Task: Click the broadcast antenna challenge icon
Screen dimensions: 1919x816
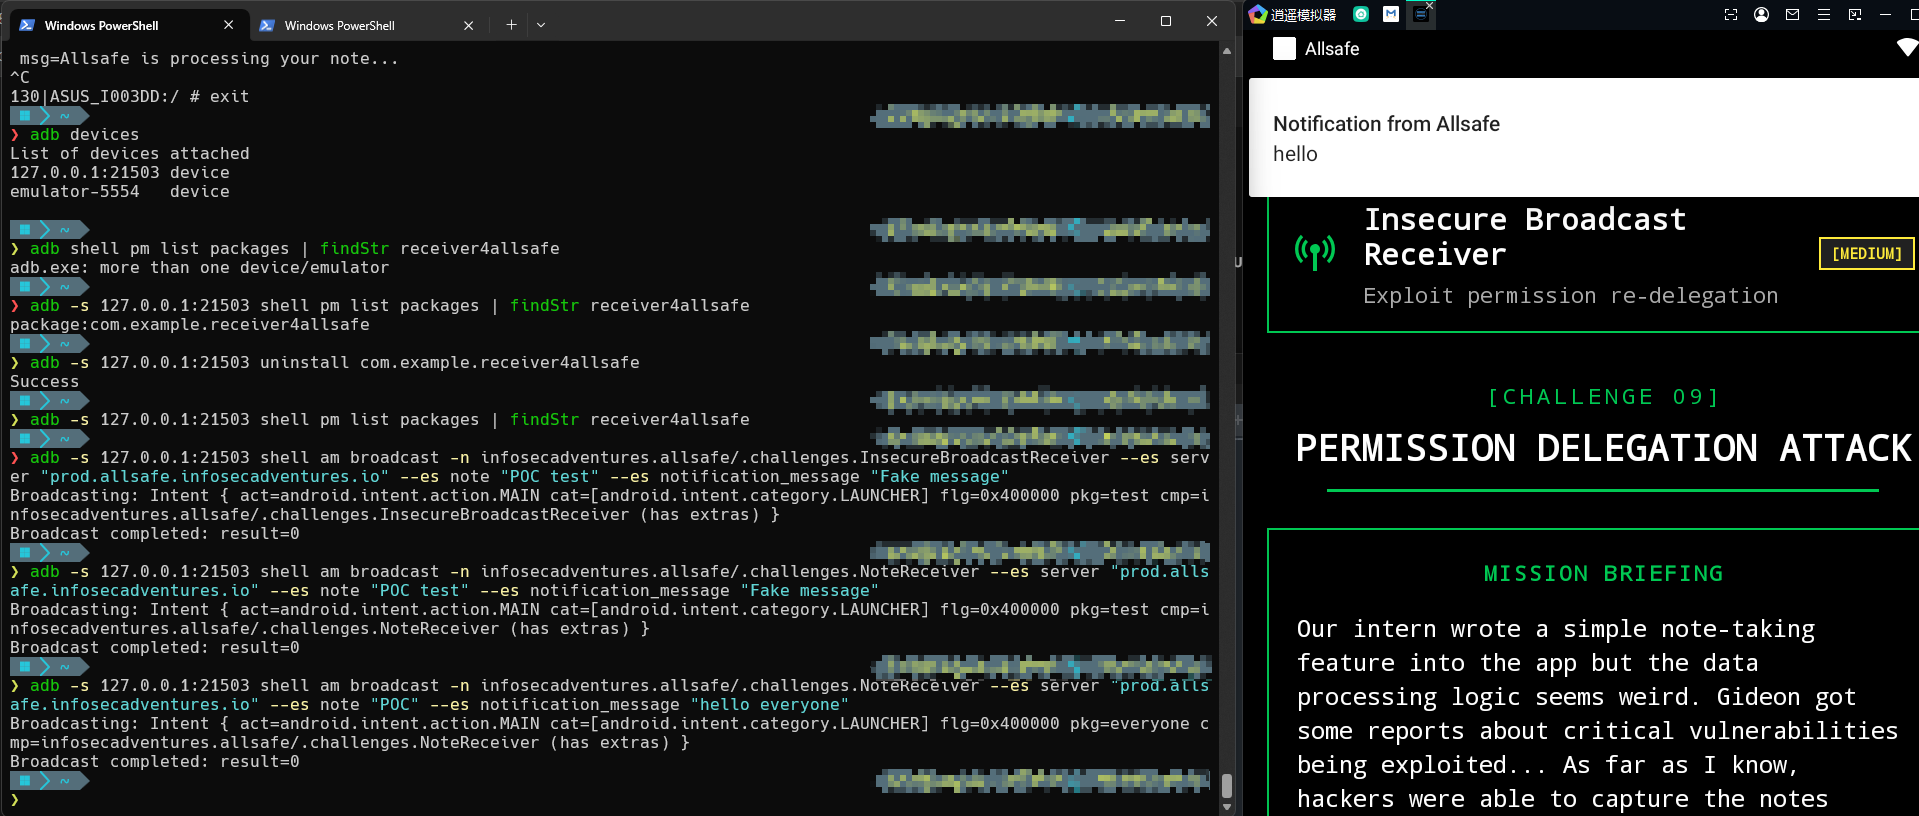Action: (1315, 252)
